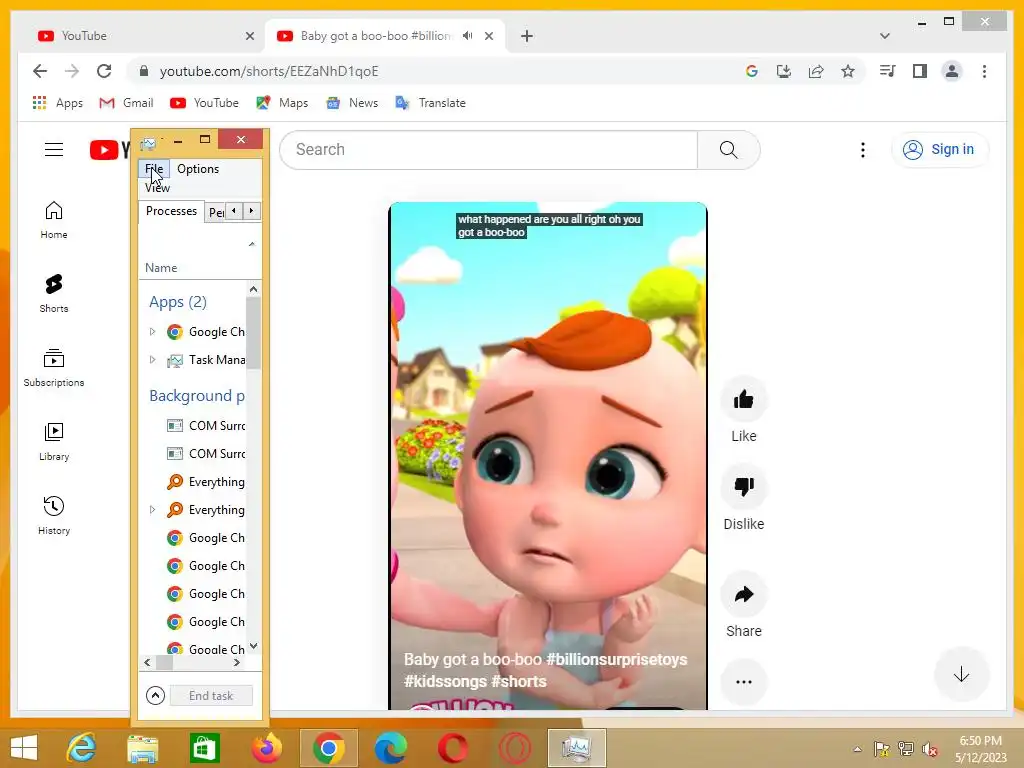Open Library in the YouTube sidebar
The width and height of the screenshot is (1024, 768).
click(x=54, y=442)
